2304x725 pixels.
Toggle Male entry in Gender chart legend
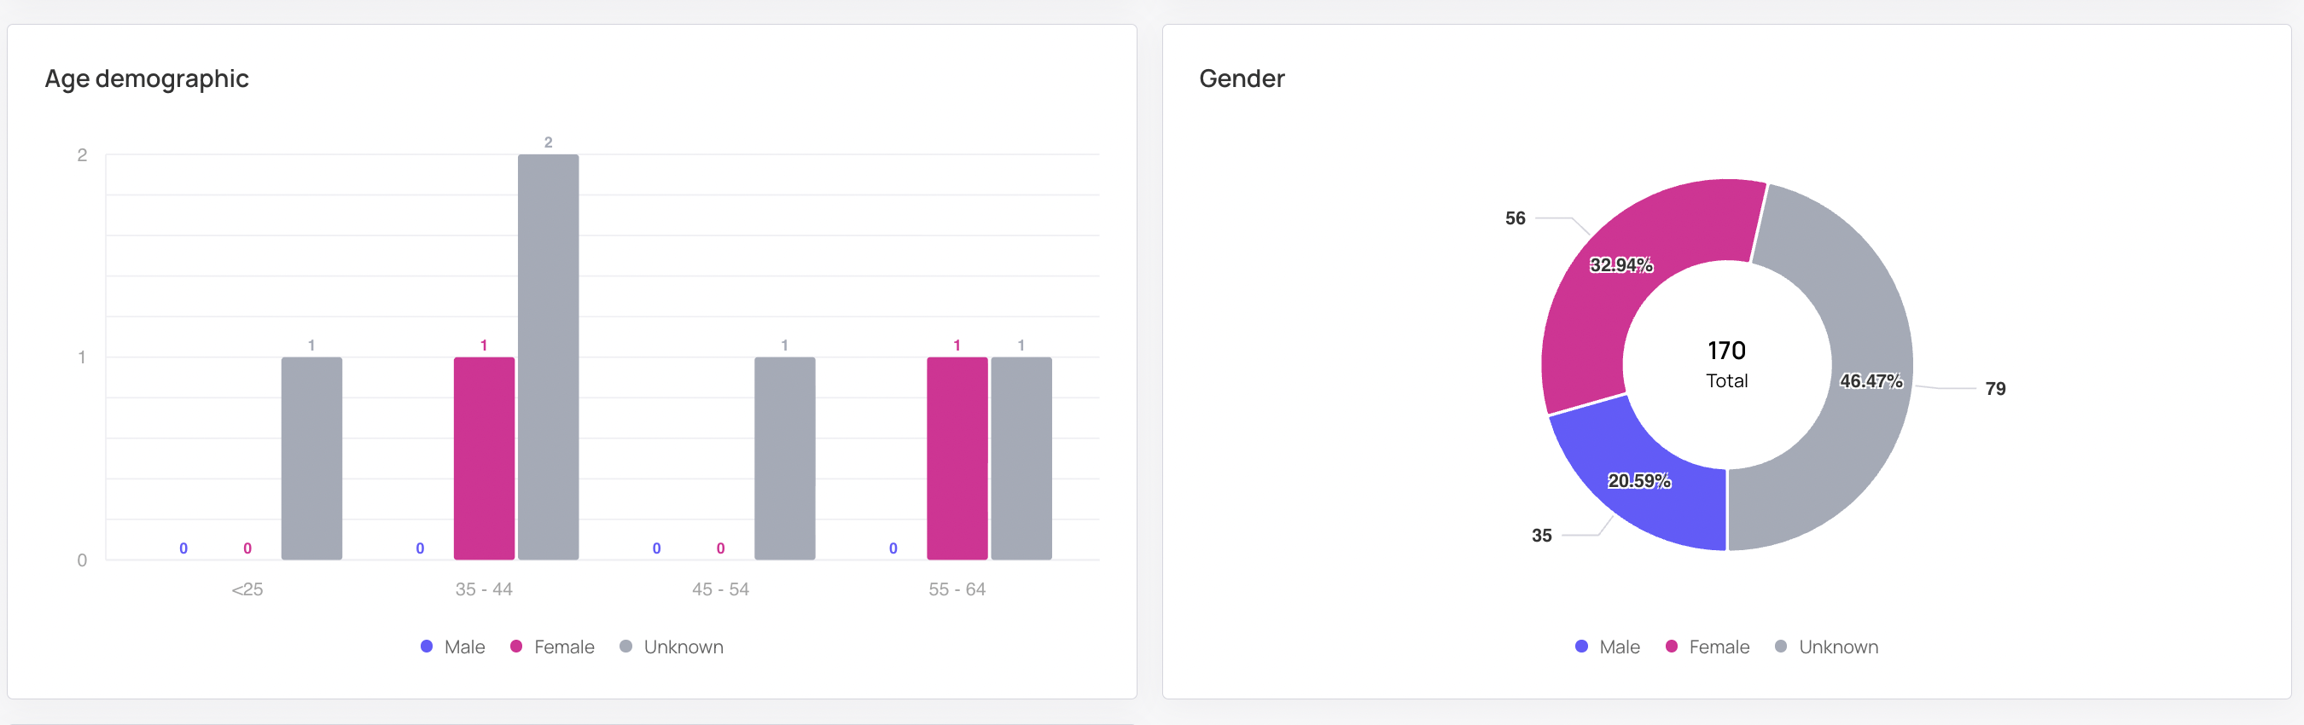[x=1608, y=647]
